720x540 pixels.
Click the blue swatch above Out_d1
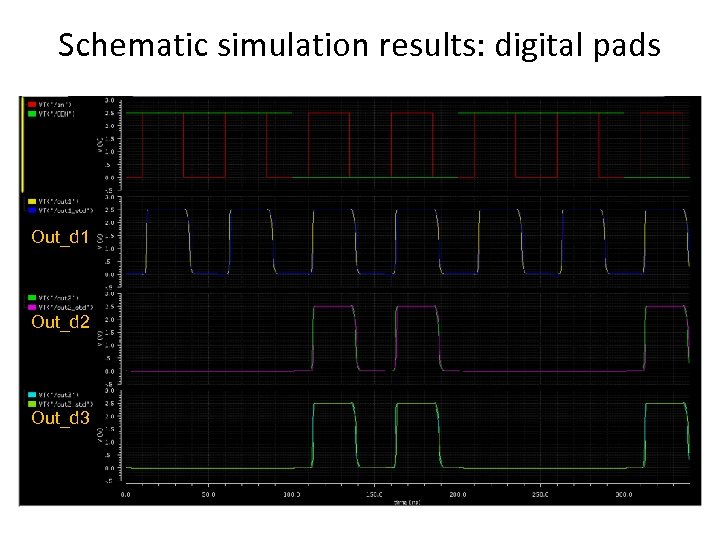point(32,210)
